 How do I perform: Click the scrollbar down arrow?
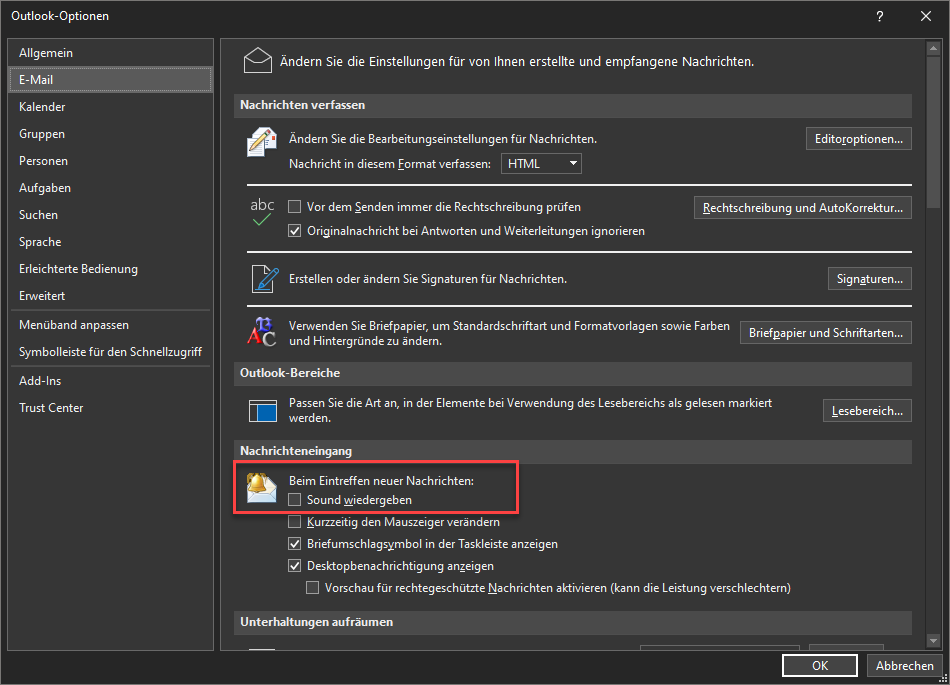933,640
